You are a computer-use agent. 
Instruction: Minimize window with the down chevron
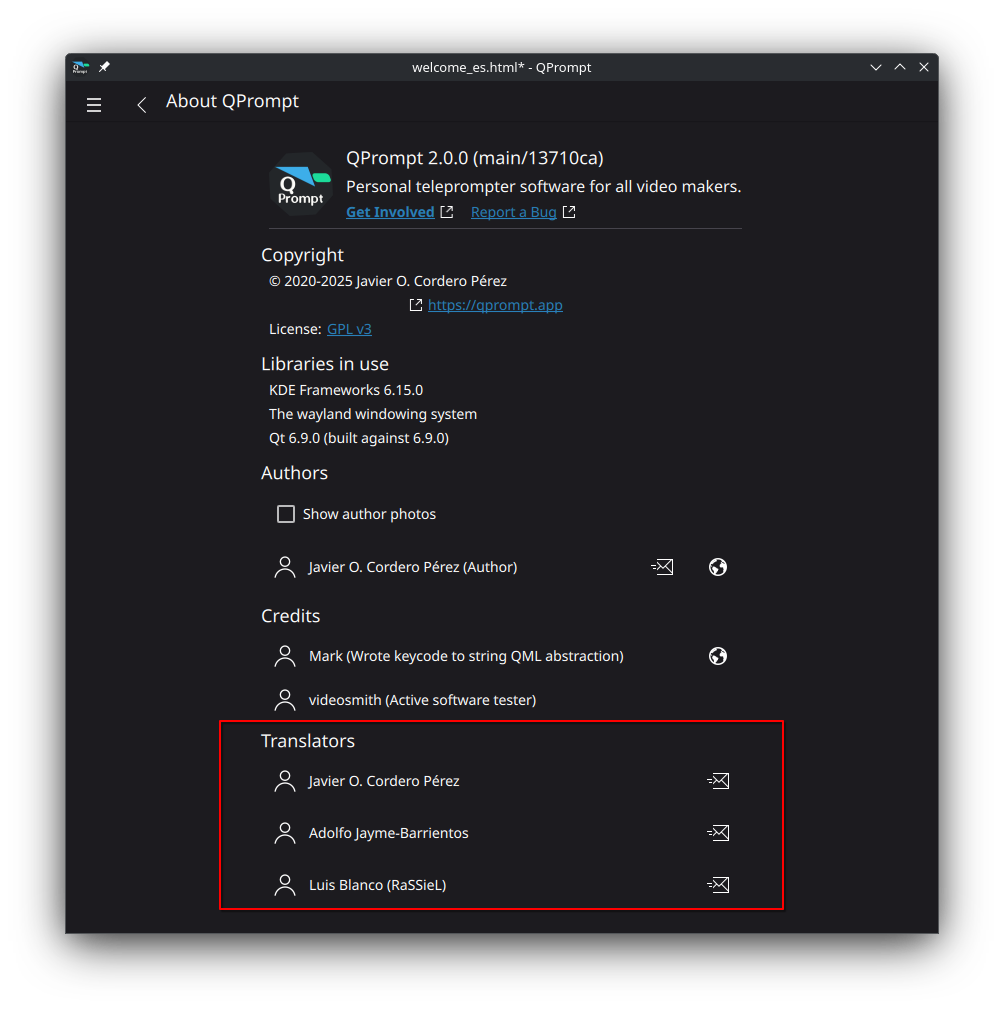click(876, 67)
